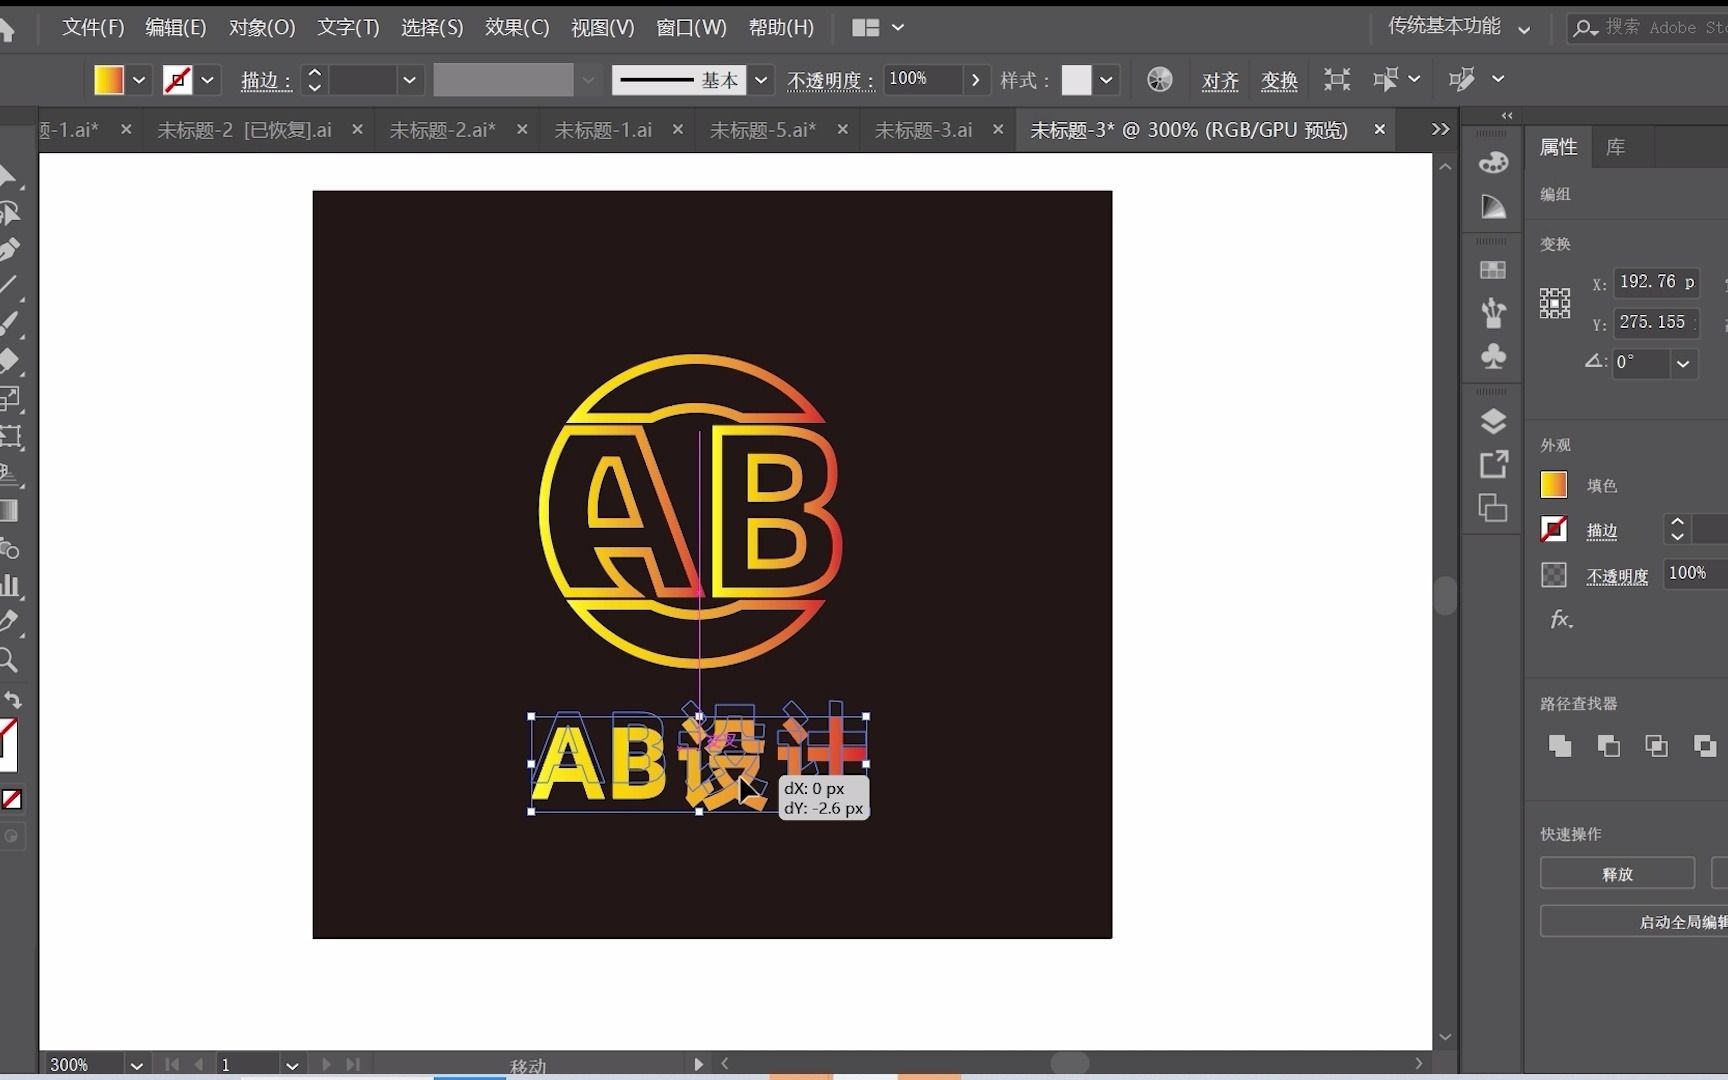Open the Swatches panel icon
The image size is (1728, 1080).
coord(1493,270)
